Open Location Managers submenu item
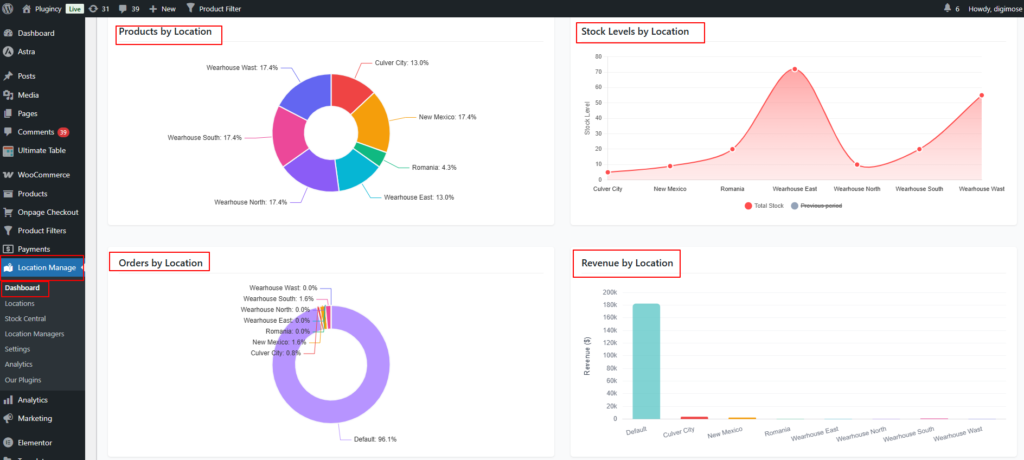This screenshot has height=460, width=1024. point(34,333)
